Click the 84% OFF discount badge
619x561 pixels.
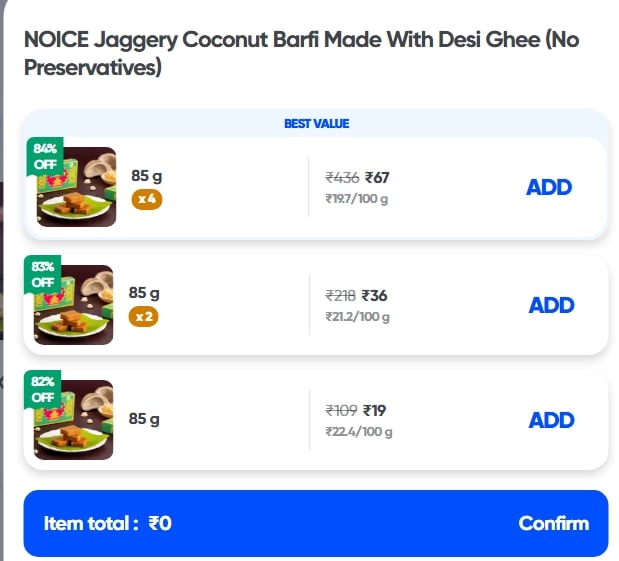coord(45,157)
